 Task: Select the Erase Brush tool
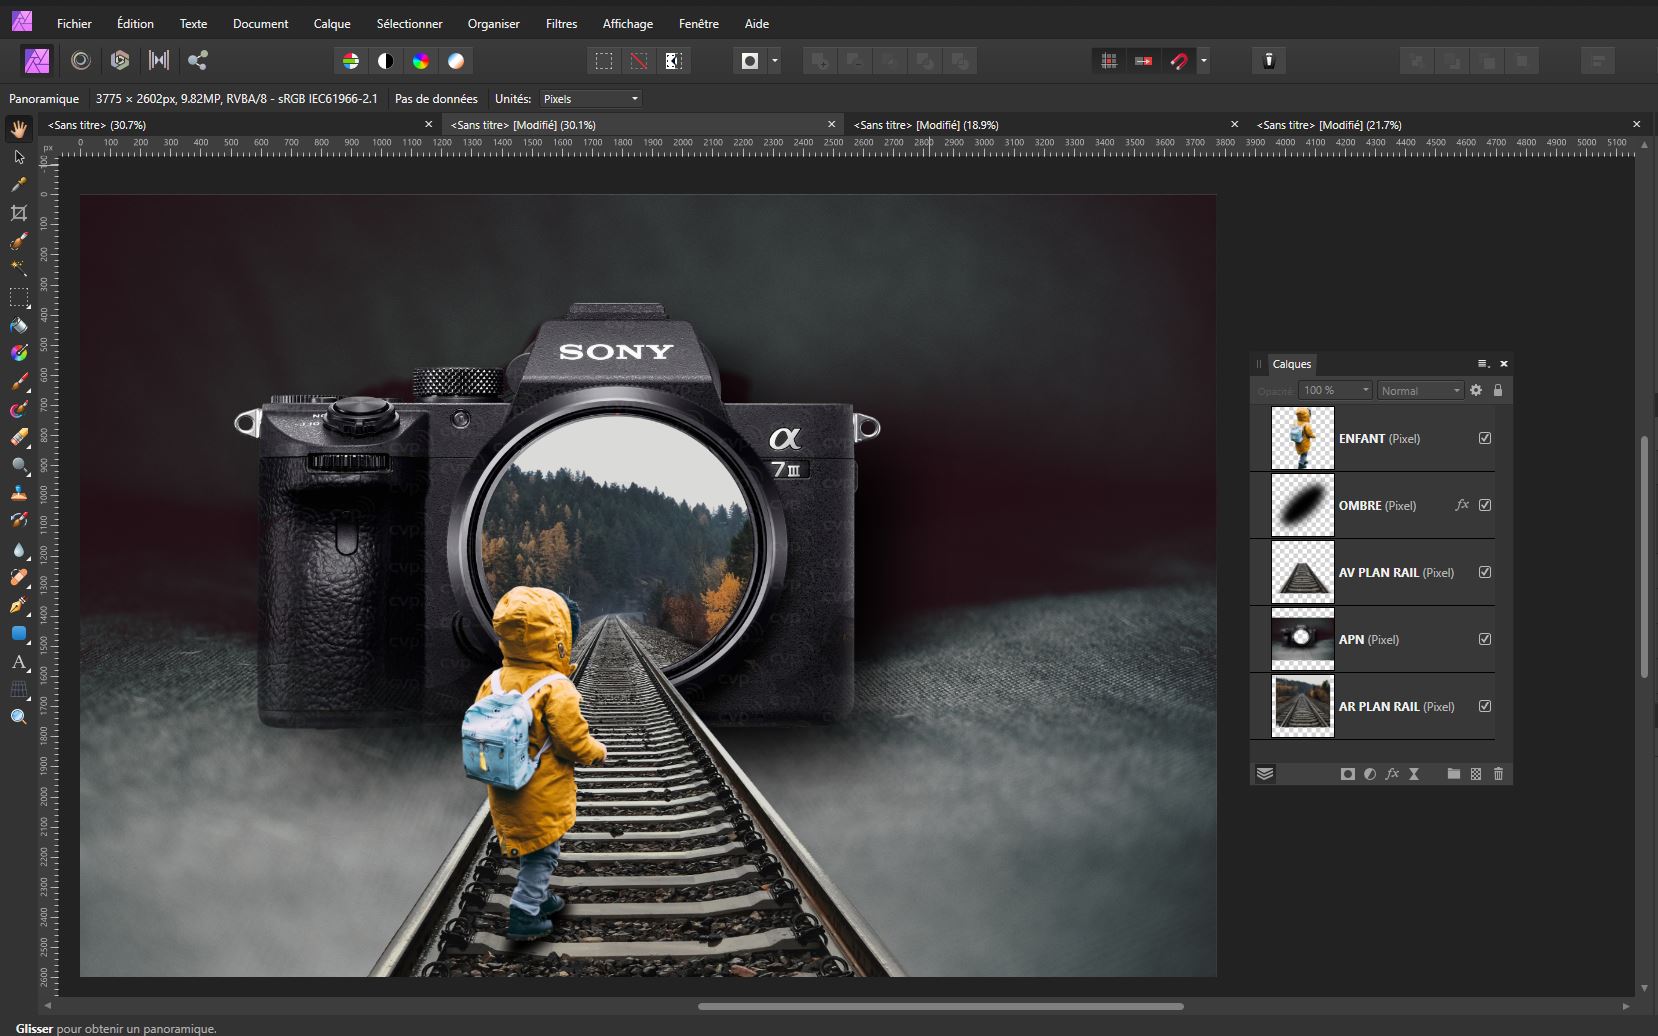pos(19,437)
